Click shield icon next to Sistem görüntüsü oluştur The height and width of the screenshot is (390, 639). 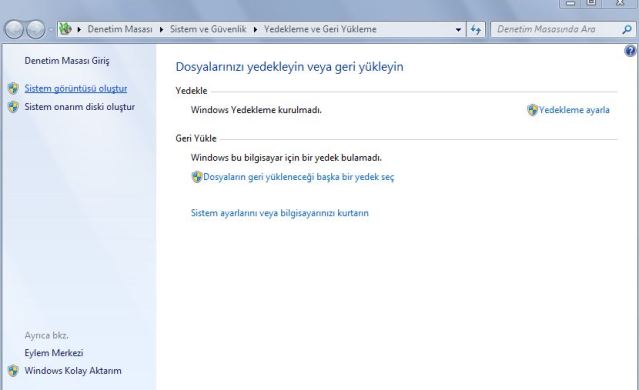[13, 88]
